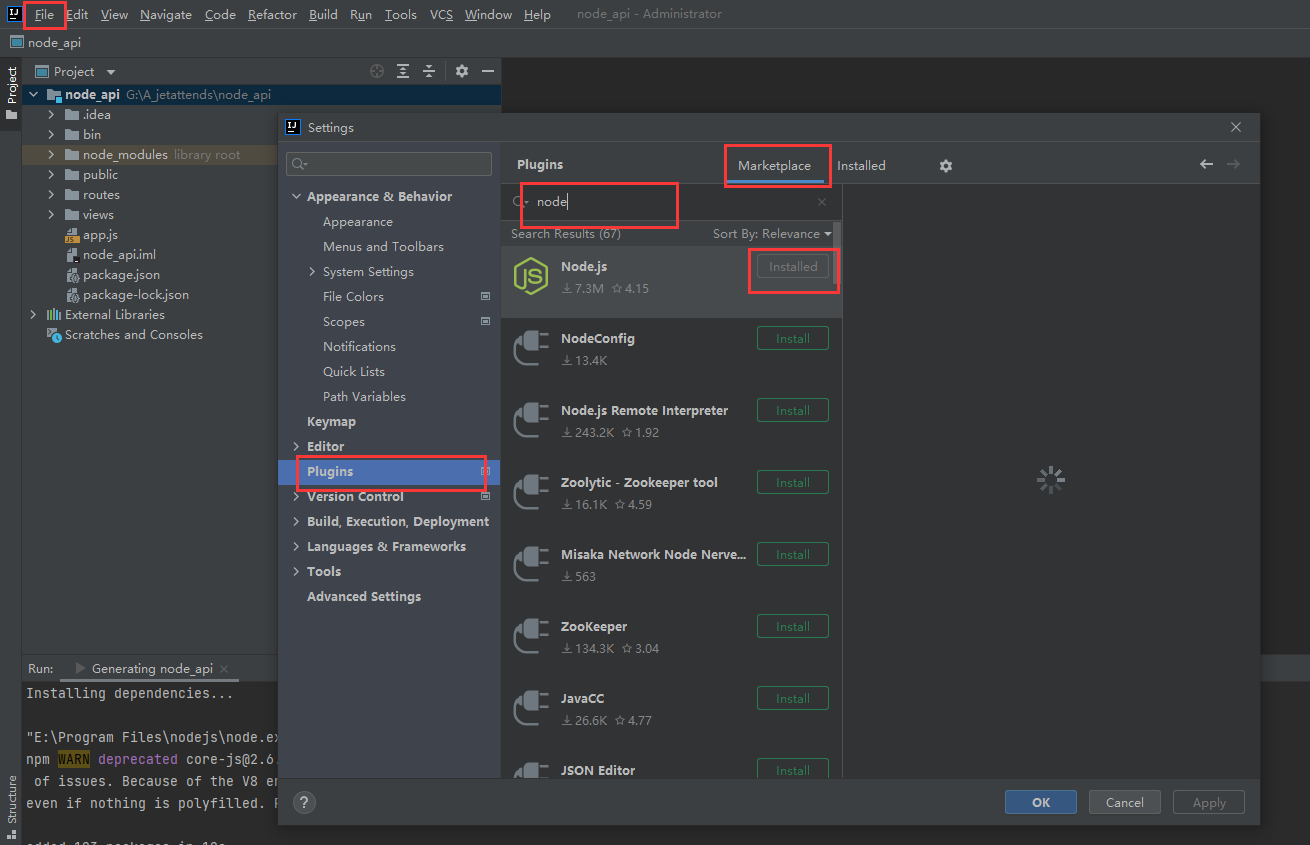Hide the Project panel with minus icon
This screenshot has height=845, width=1310.
488,71
